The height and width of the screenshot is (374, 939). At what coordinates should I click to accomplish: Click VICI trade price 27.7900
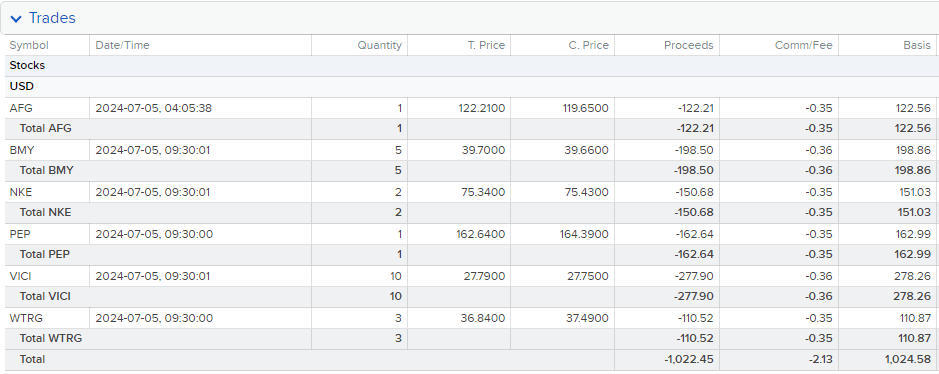(485, 276)
